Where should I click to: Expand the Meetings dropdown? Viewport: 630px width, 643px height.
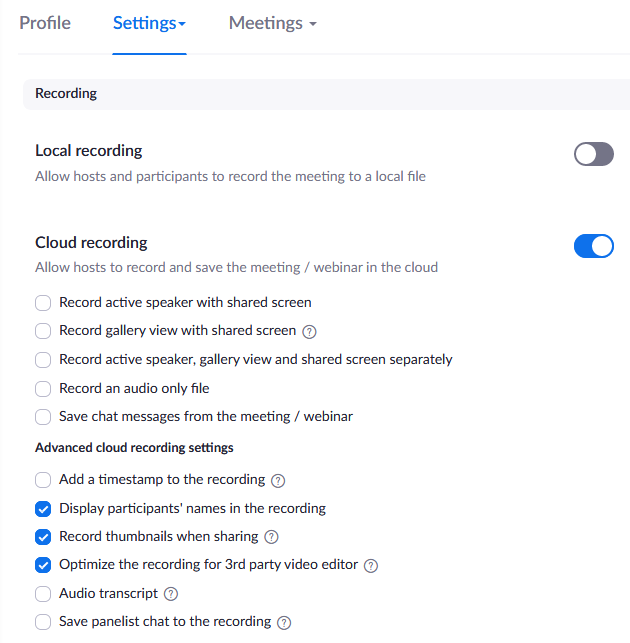(x=272, y=23)
